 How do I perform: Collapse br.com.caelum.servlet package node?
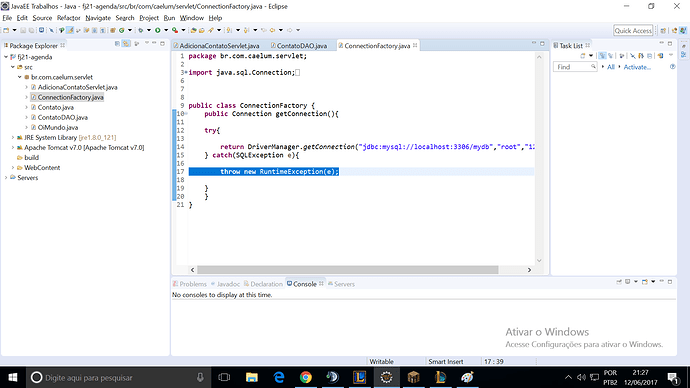point(20,77)
